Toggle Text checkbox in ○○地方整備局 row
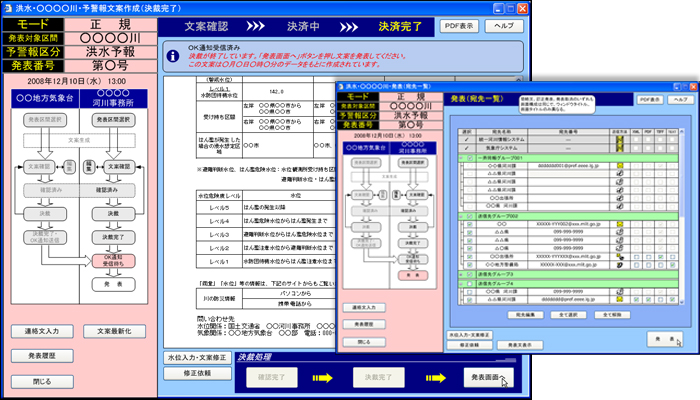This screenshot has width=700, height=400. pos(672,265)
